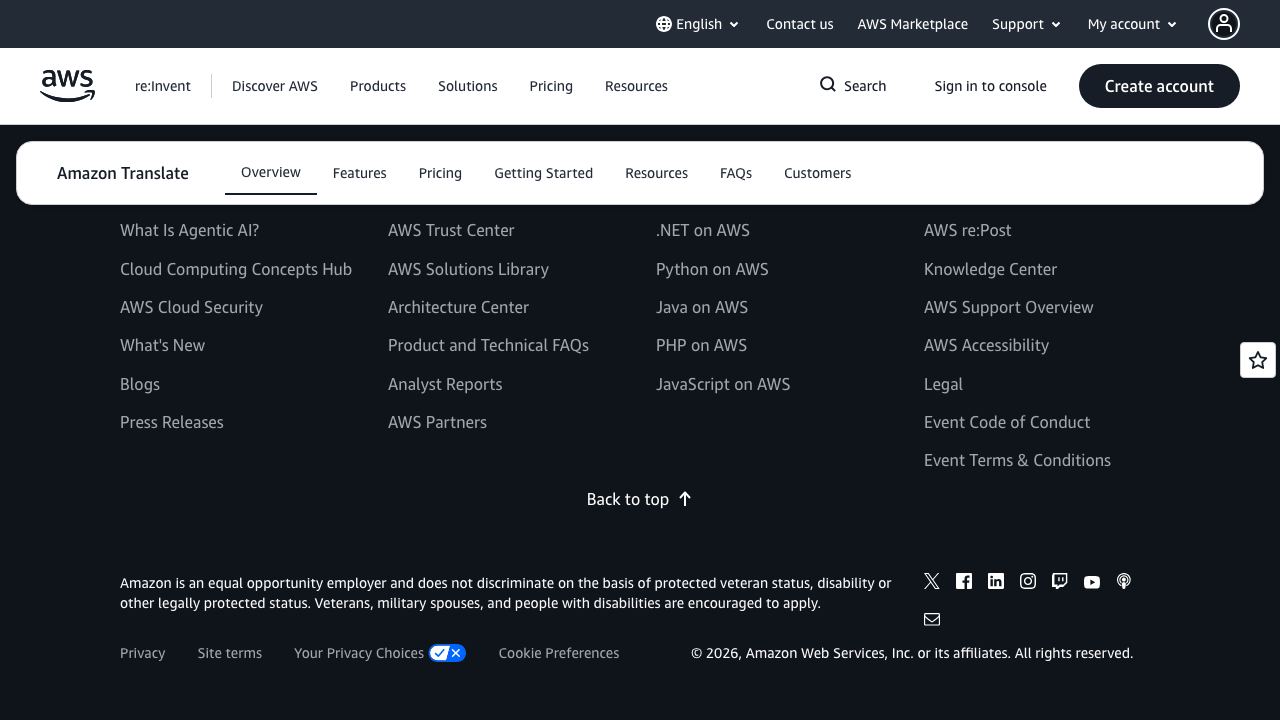
Task: Open What's New link
Action: (162, 345)
